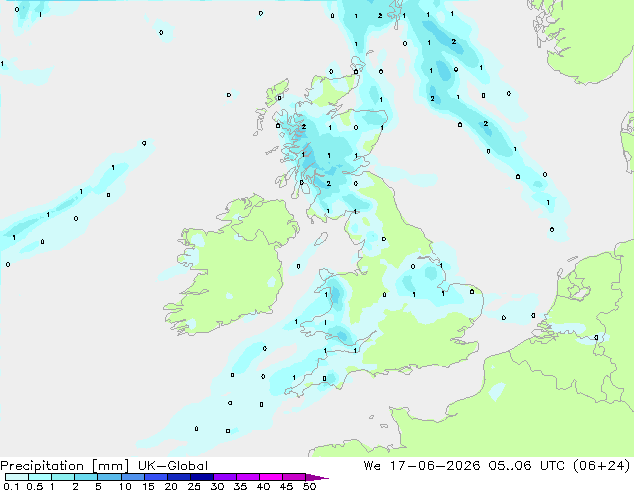Select the 35–40 mm legend swatch

[248, 477]
